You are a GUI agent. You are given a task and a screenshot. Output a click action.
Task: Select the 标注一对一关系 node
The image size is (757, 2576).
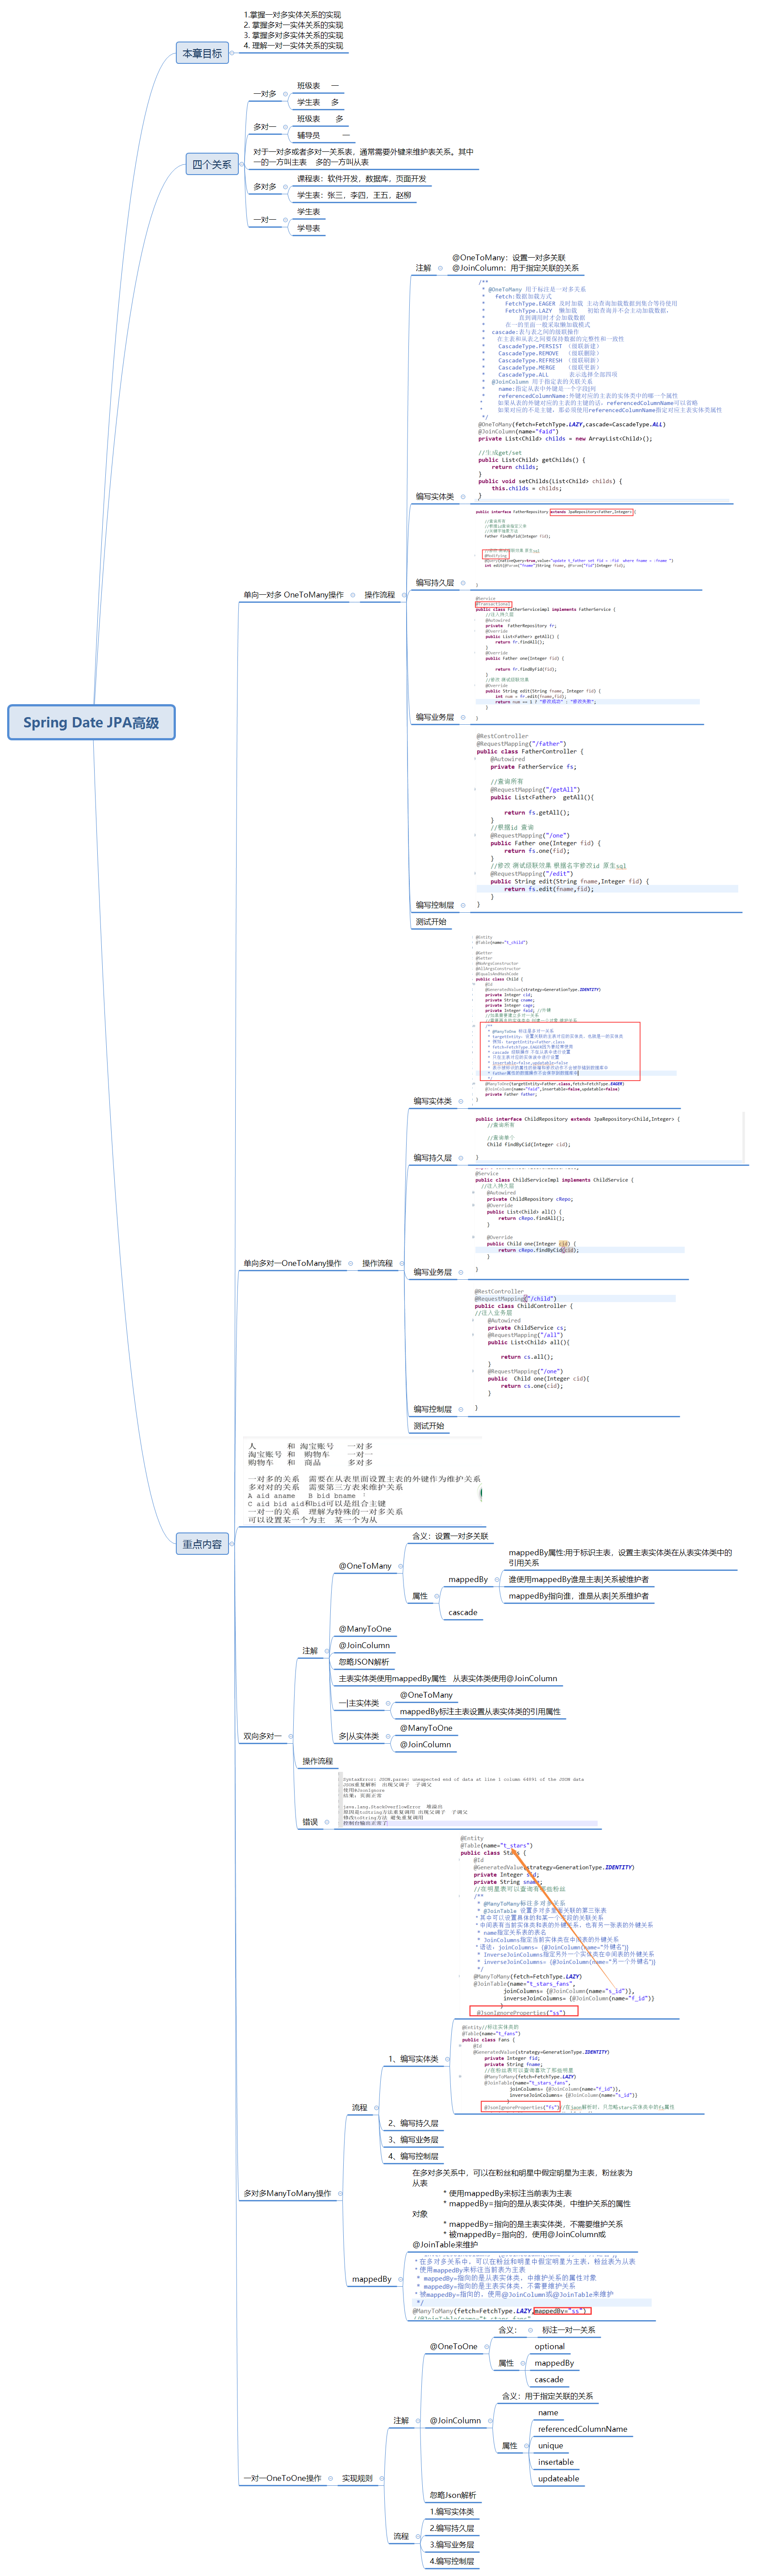(569, 2330)
